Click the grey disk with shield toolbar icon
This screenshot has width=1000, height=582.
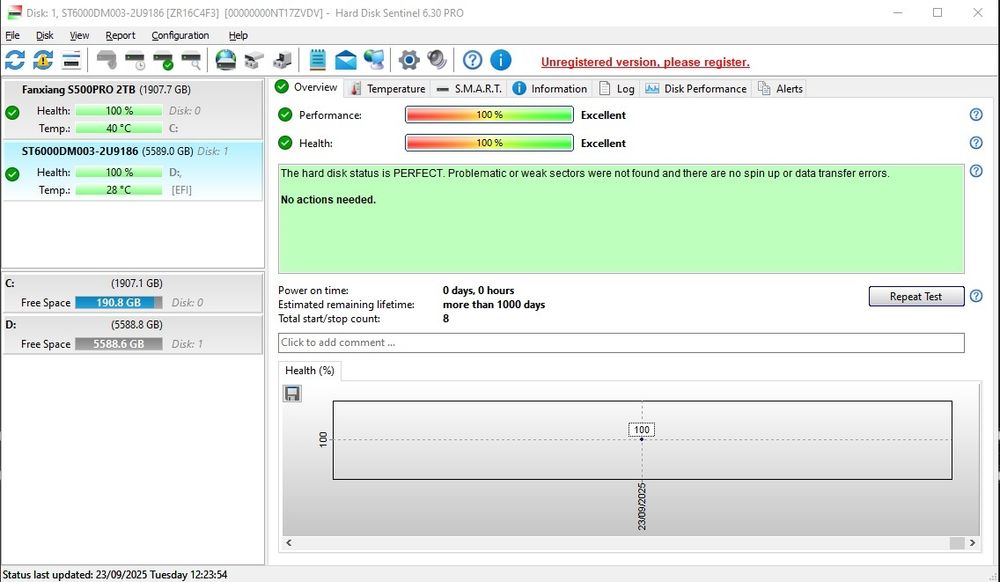pos(107,61)
